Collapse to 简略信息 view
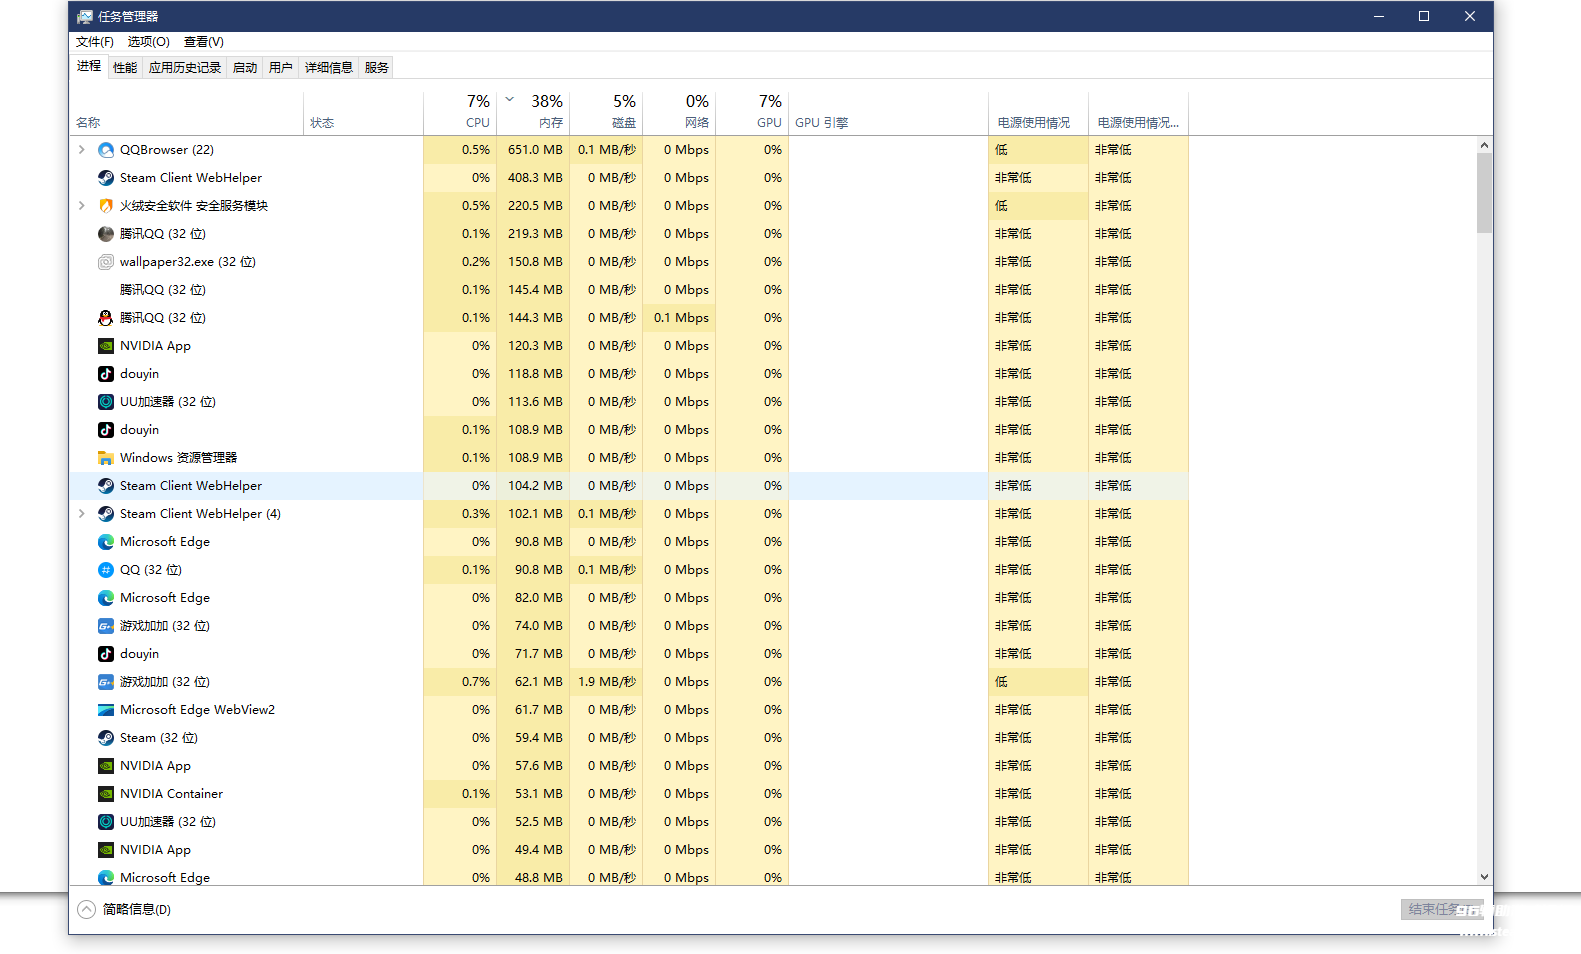This screenshot has width=1581, height=954. point(125,909)
